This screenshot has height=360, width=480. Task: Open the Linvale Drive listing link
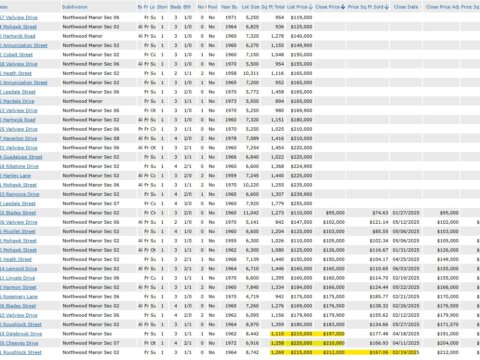pyautogui.click(x=18, y=278)
